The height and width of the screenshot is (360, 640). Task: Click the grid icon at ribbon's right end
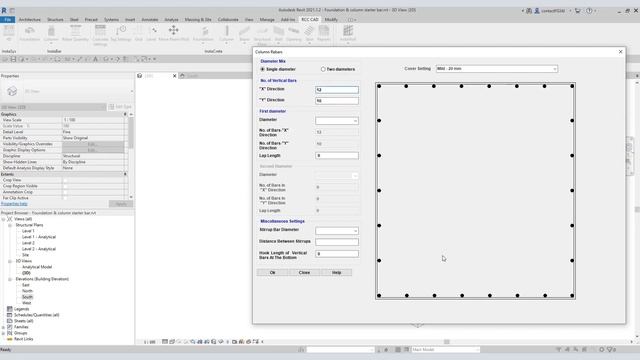tap(348, 30)
